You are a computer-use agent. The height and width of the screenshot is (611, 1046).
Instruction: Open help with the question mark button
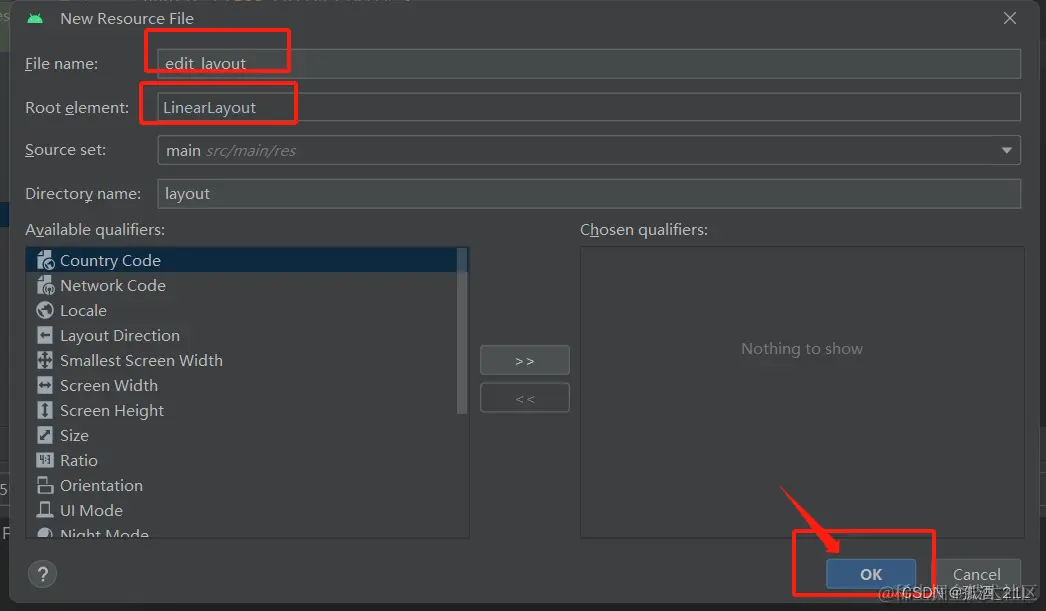[43, 574]
